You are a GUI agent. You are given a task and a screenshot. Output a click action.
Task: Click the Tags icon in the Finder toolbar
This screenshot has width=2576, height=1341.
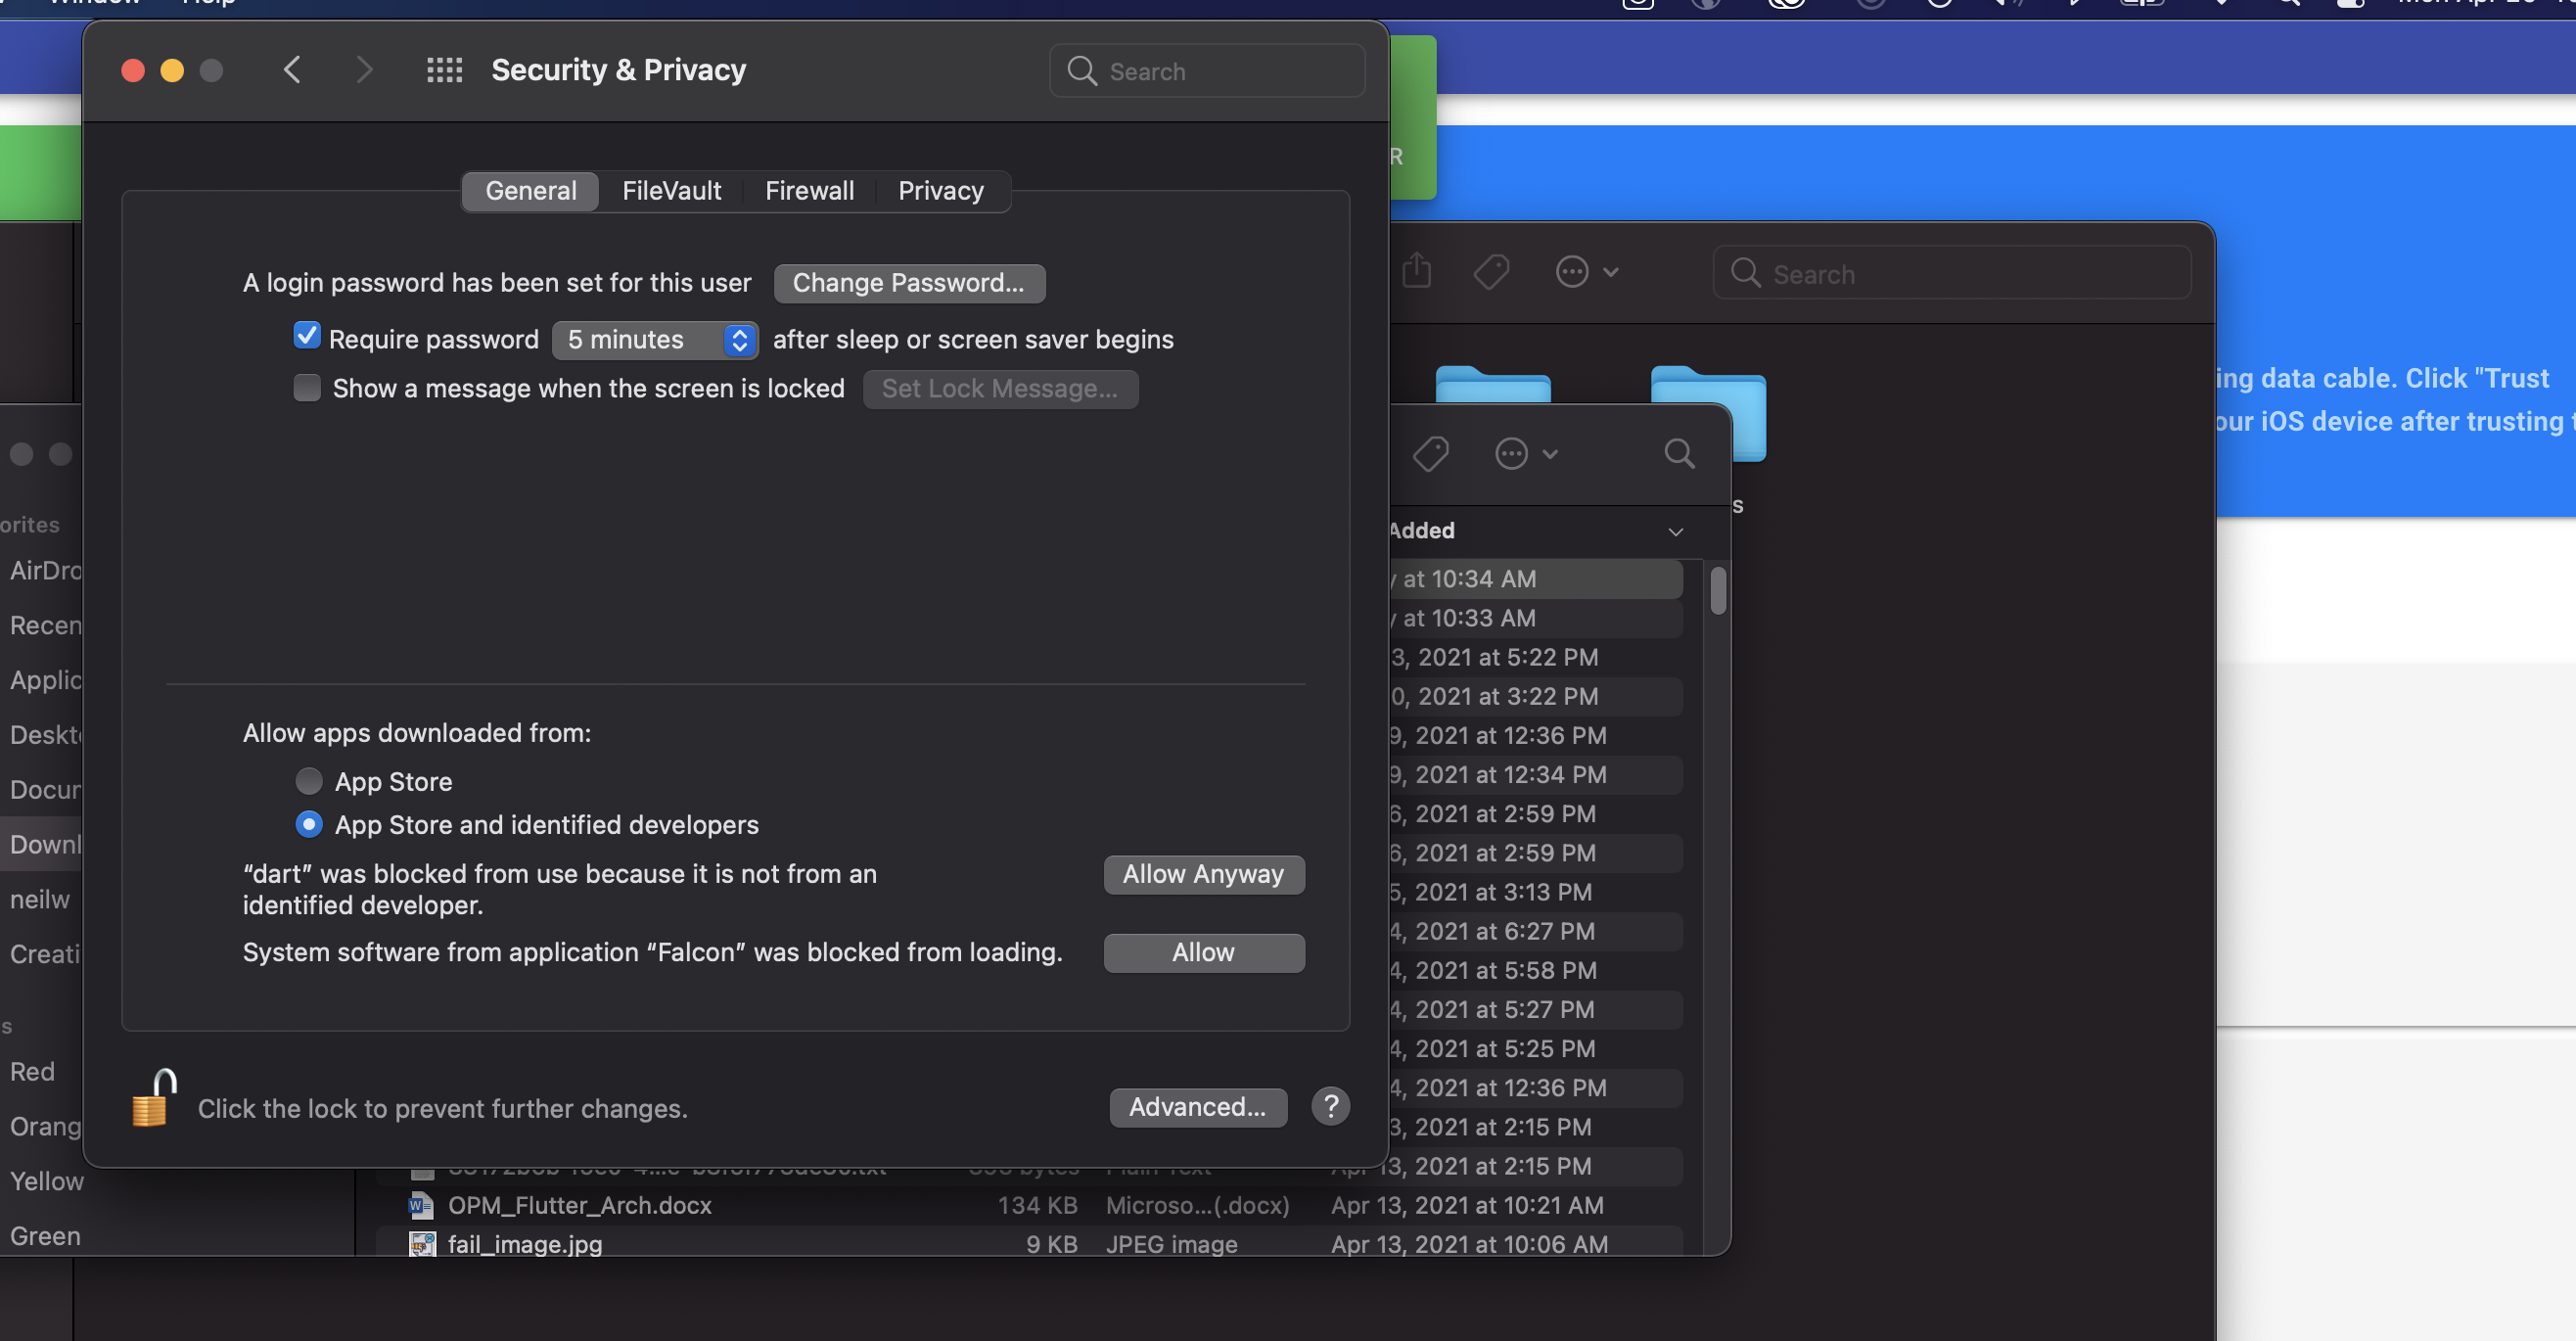coord(1491,271)
